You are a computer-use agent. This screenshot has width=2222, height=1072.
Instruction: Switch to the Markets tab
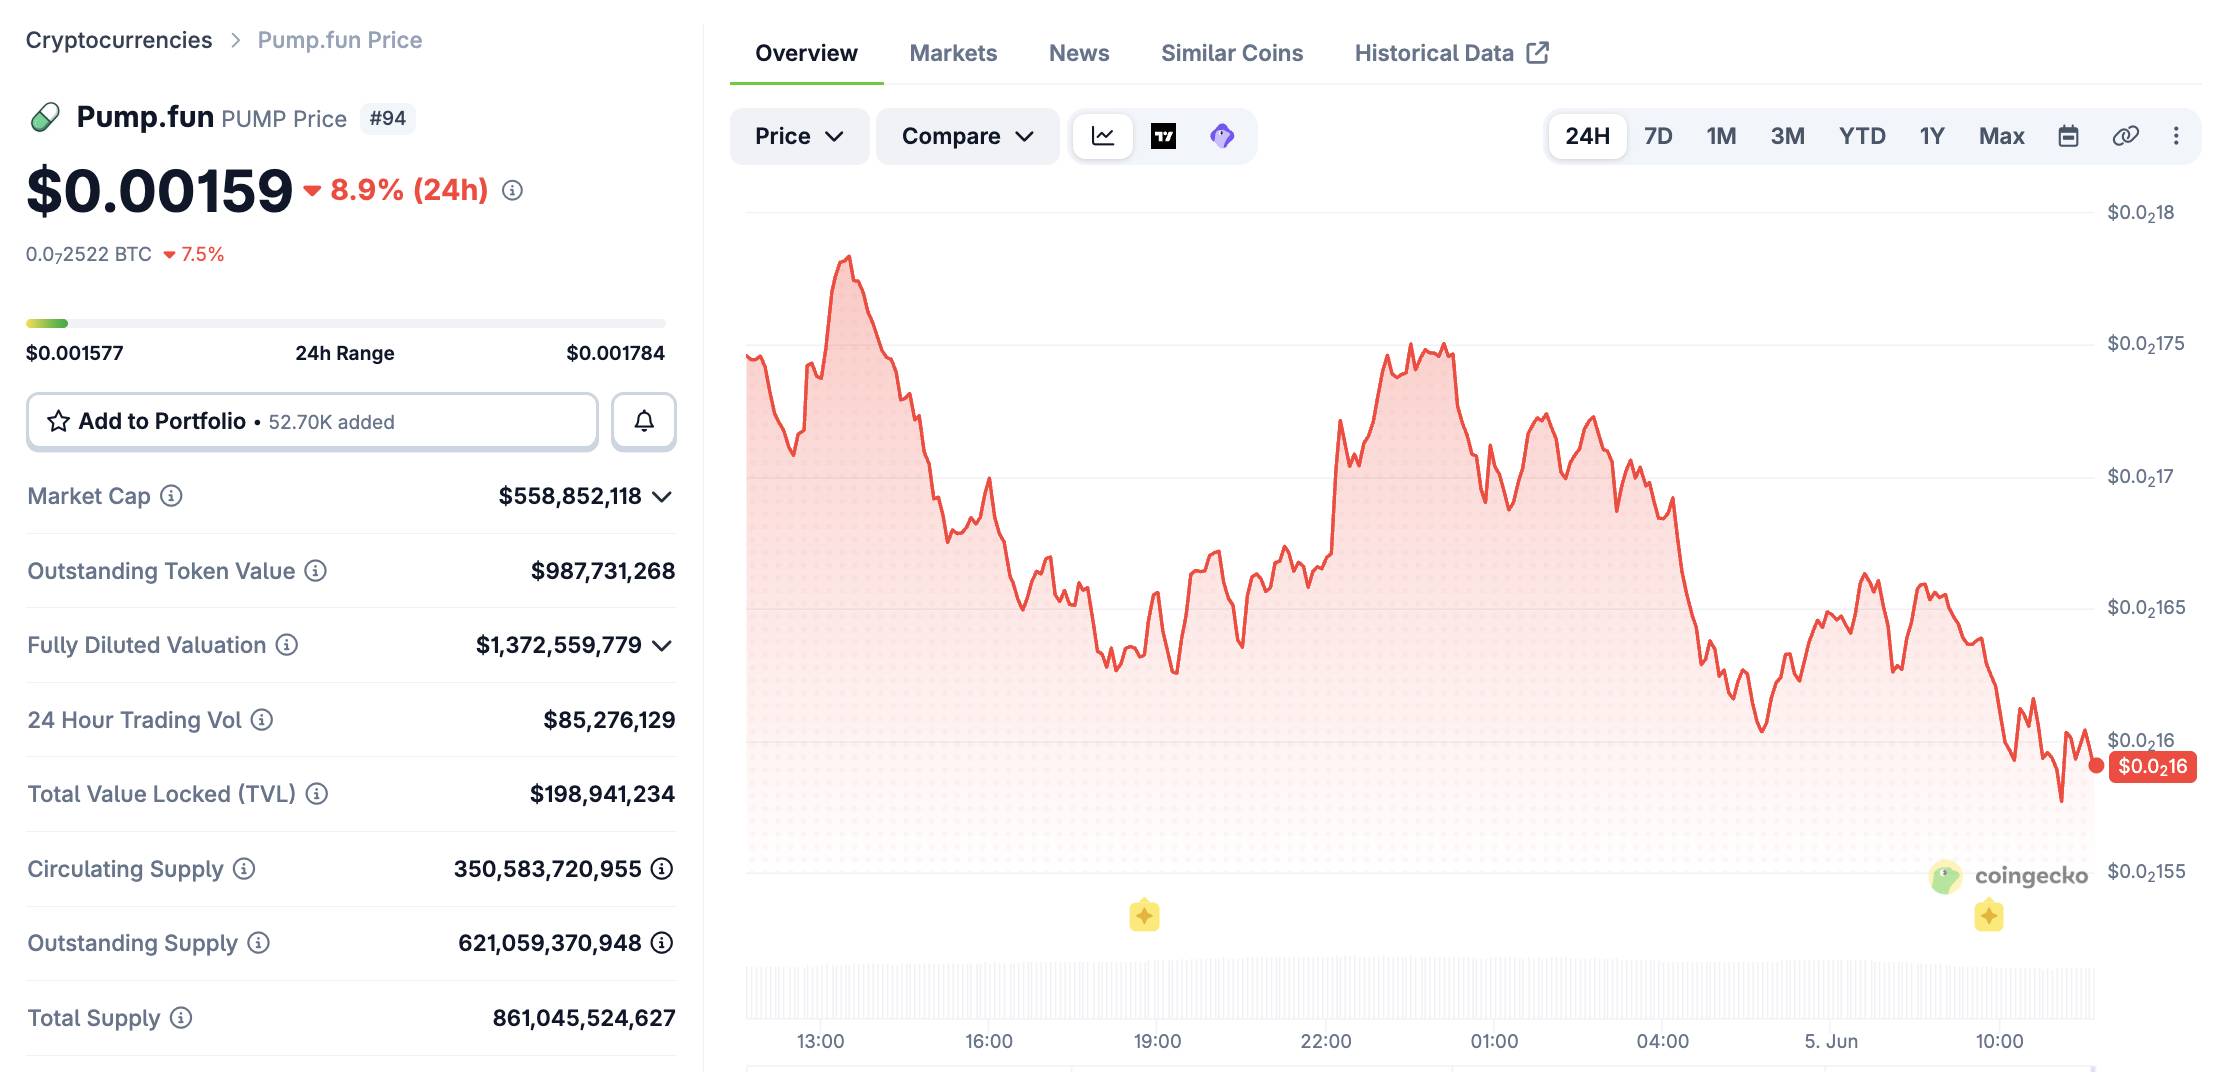(953, 53)
